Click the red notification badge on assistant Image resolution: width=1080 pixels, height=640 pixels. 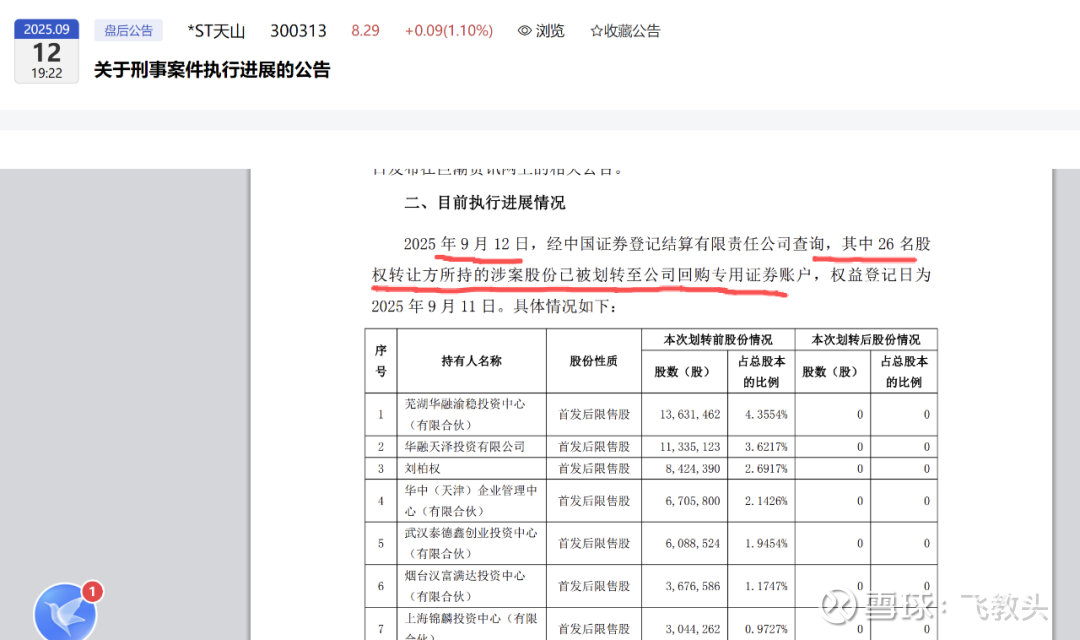92,591
